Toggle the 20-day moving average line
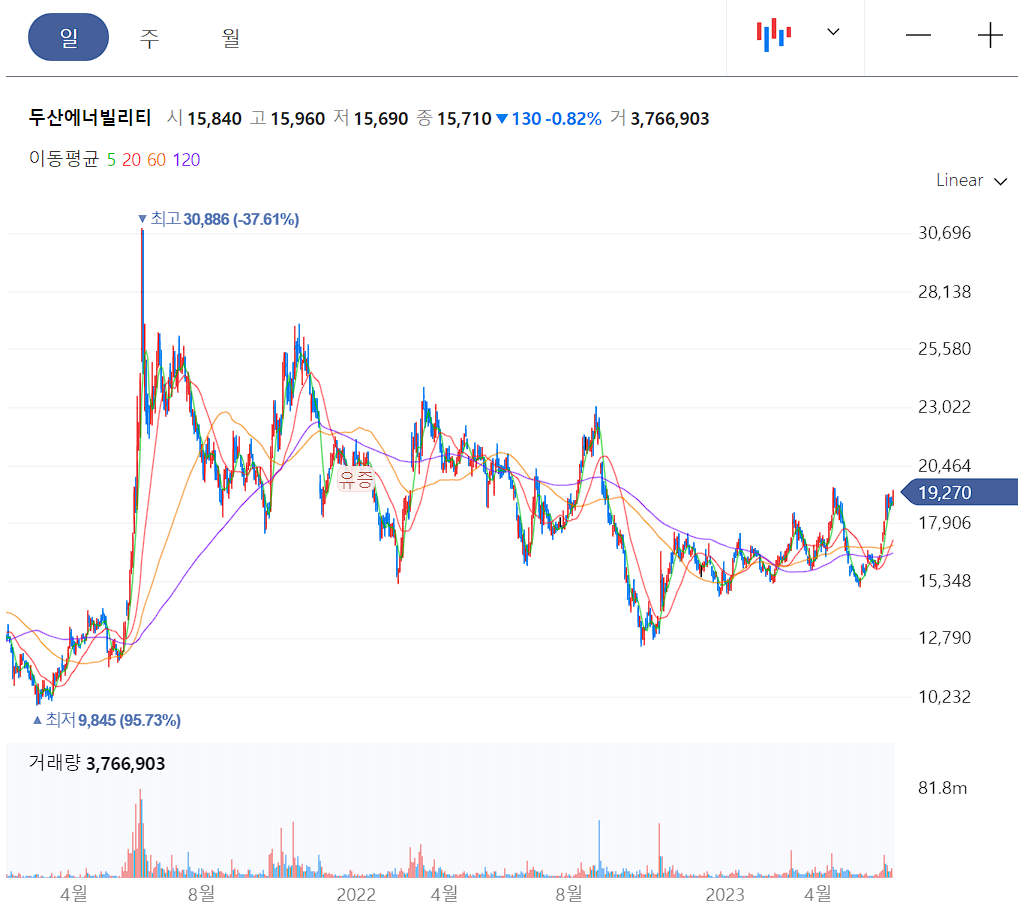The image size is (1018, 919). [x=131, y=160]
